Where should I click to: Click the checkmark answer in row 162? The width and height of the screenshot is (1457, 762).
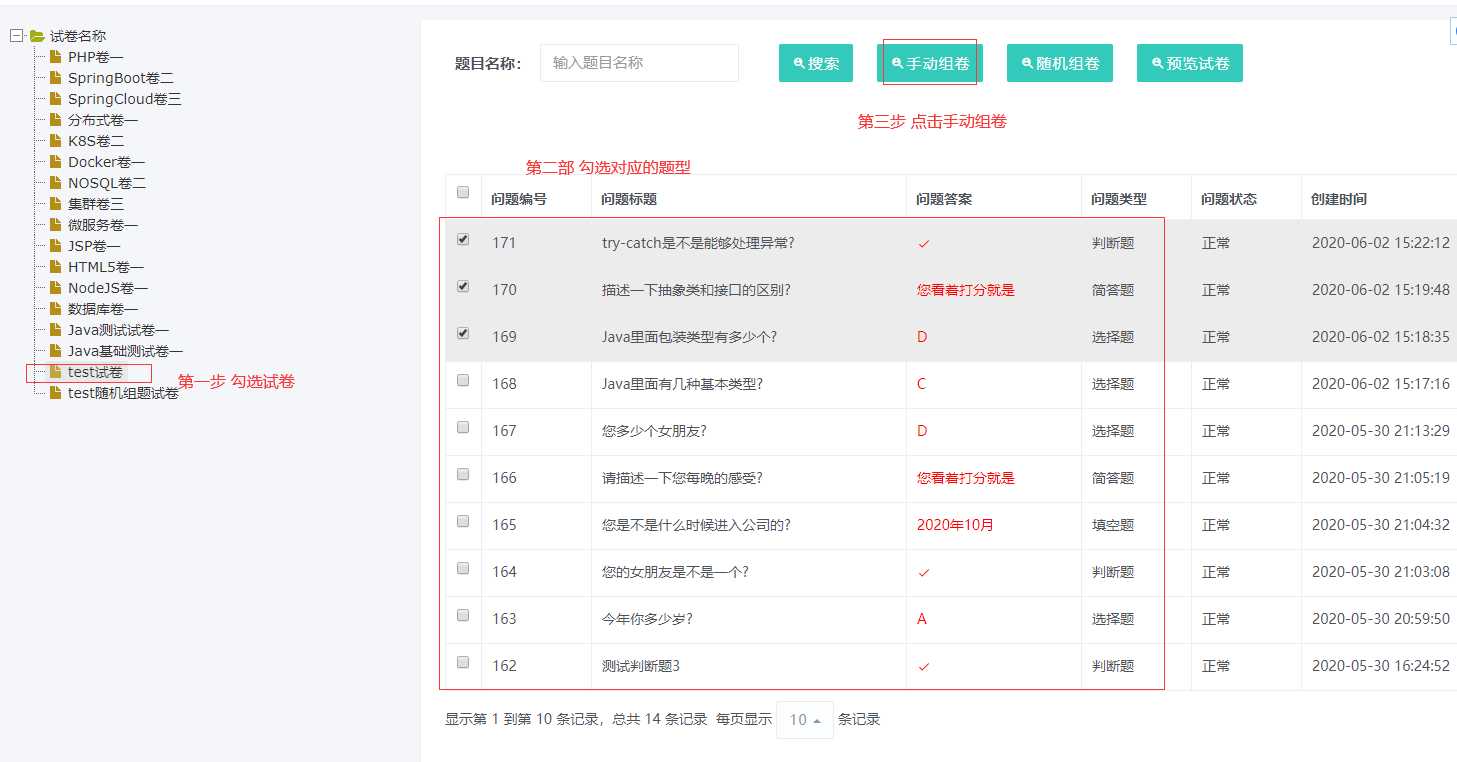click(x=923, y=666)
